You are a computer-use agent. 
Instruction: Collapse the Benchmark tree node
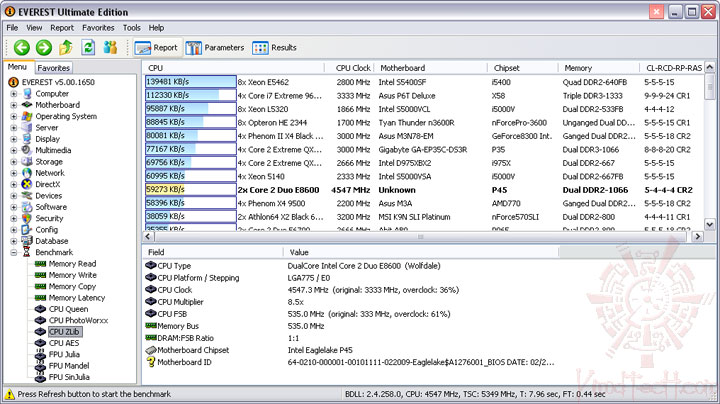tap(14, 252)
